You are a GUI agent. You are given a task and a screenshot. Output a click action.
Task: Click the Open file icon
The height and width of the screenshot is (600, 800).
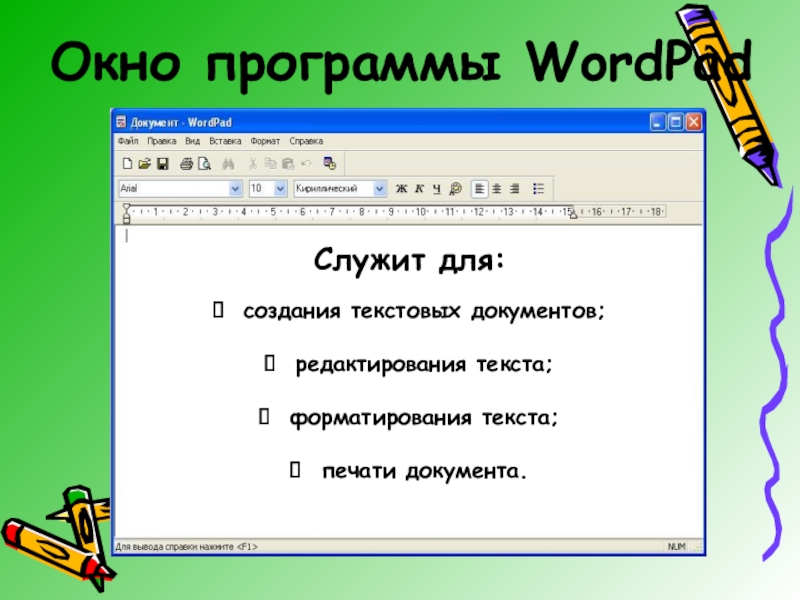tap(144, 164)
